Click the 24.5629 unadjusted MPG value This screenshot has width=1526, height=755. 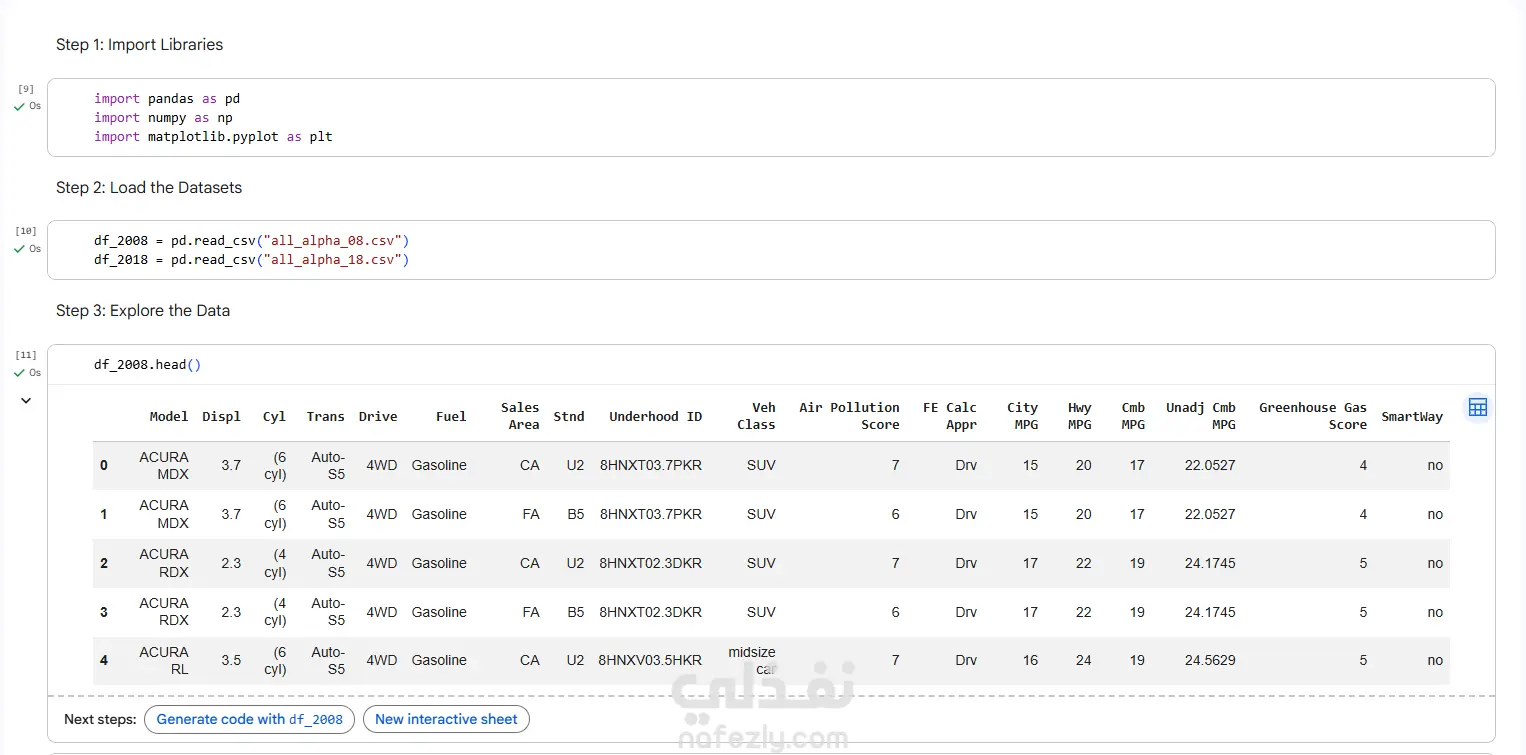coord(1210,661)
